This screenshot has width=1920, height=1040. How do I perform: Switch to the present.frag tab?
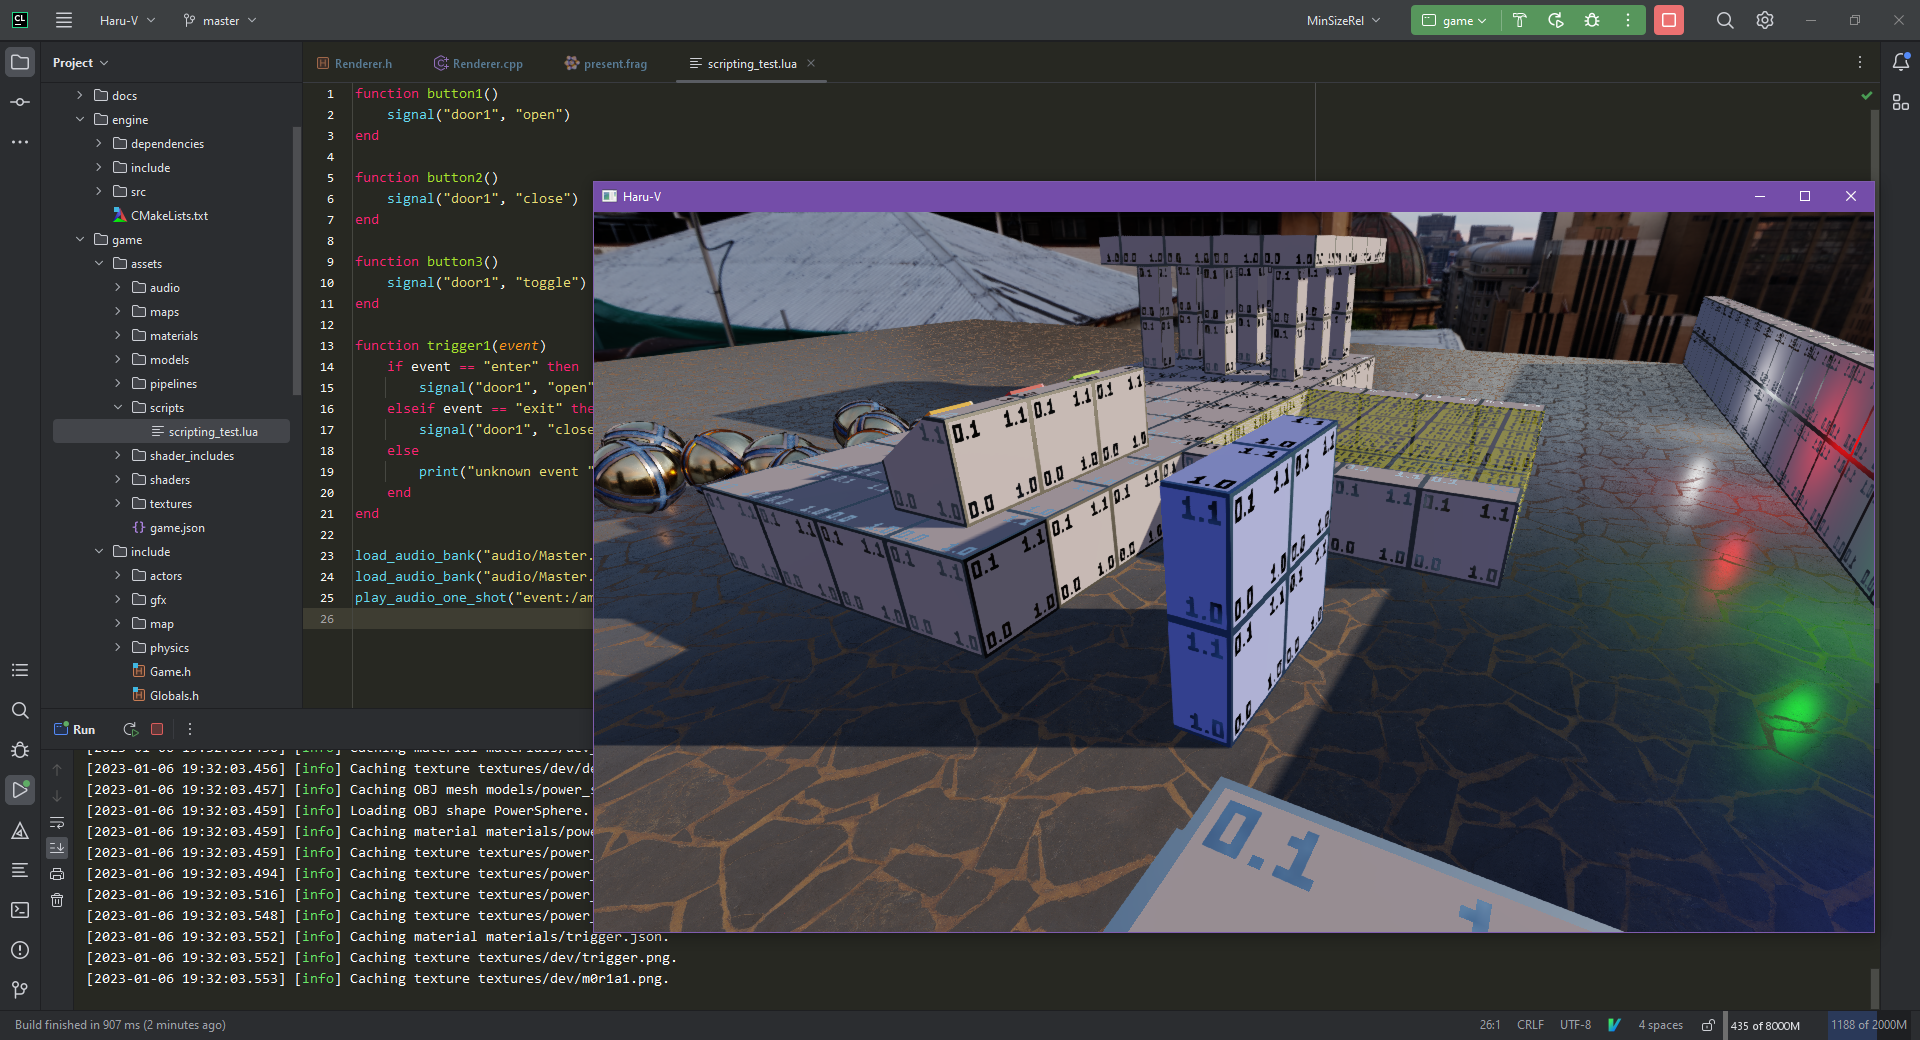coord(606,63)
